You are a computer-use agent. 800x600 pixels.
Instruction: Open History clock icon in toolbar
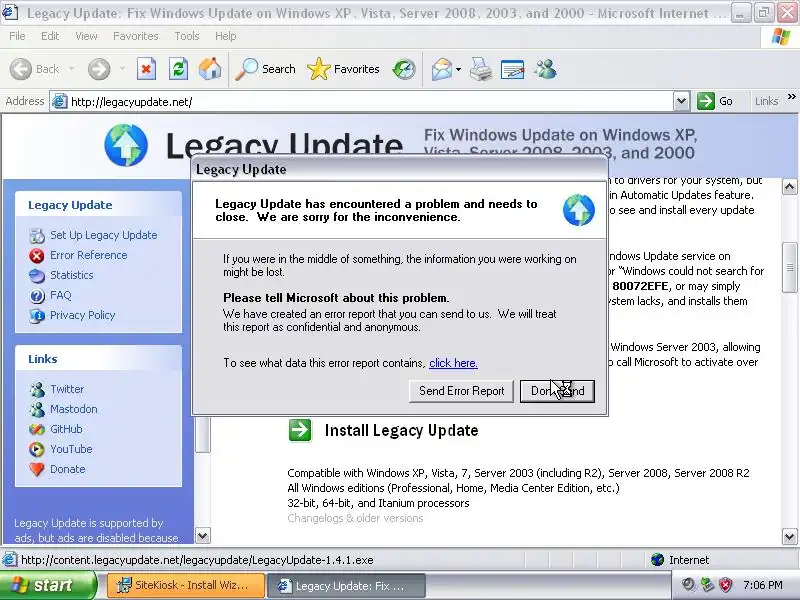[404, 69]
